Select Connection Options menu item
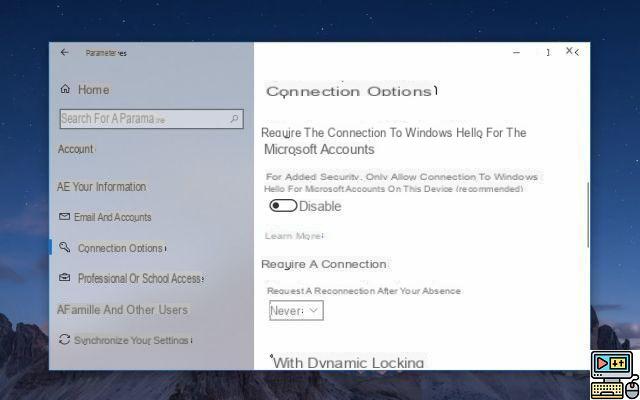Image resolution: width=640 pixels, height=400 pixels. [x=122, y=248]
